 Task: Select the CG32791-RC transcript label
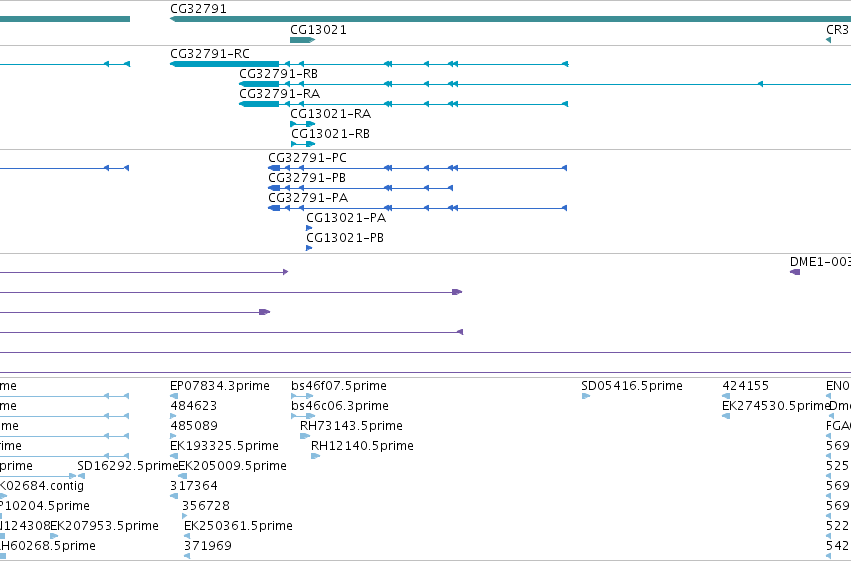[x=209, y=54]
